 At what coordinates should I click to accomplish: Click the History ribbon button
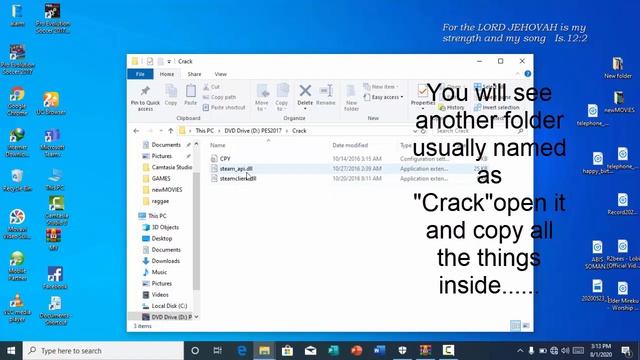[451, 107]
